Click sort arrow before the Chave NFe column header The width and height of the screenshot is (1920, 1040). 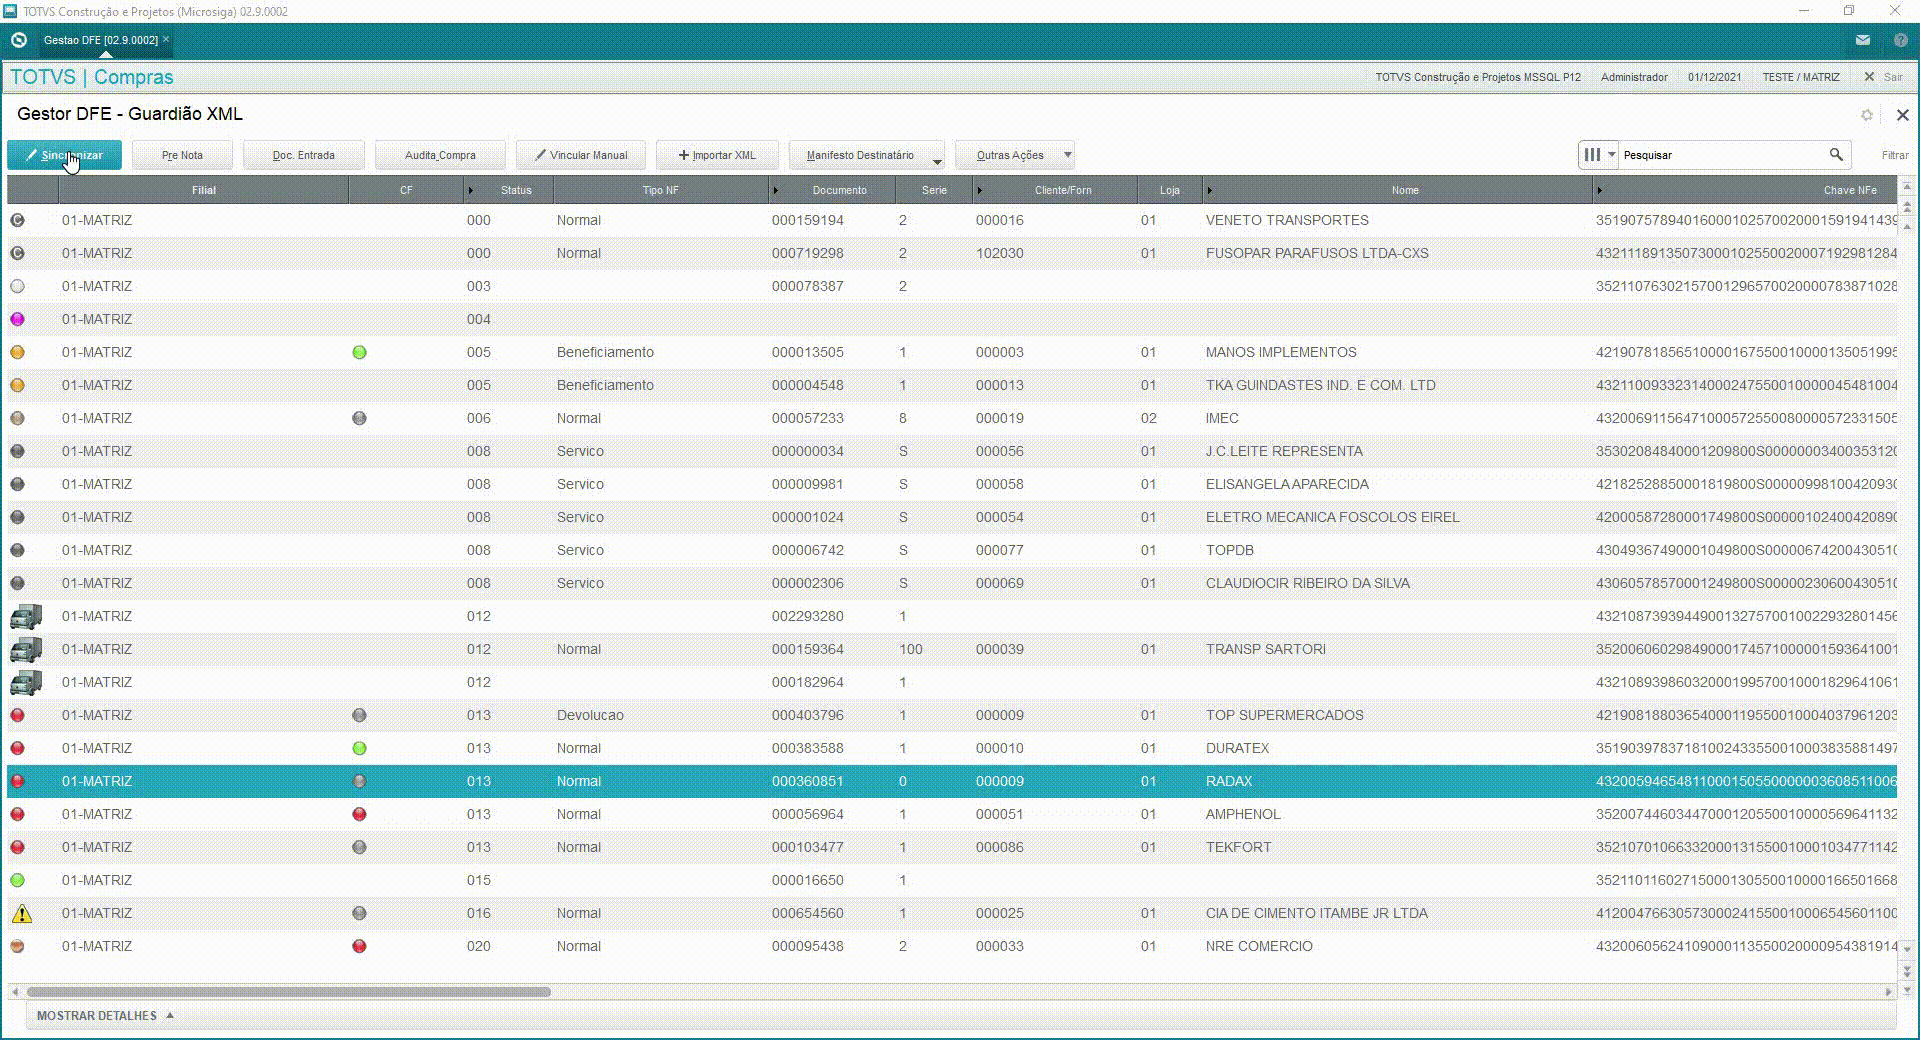pos(1600,190)
